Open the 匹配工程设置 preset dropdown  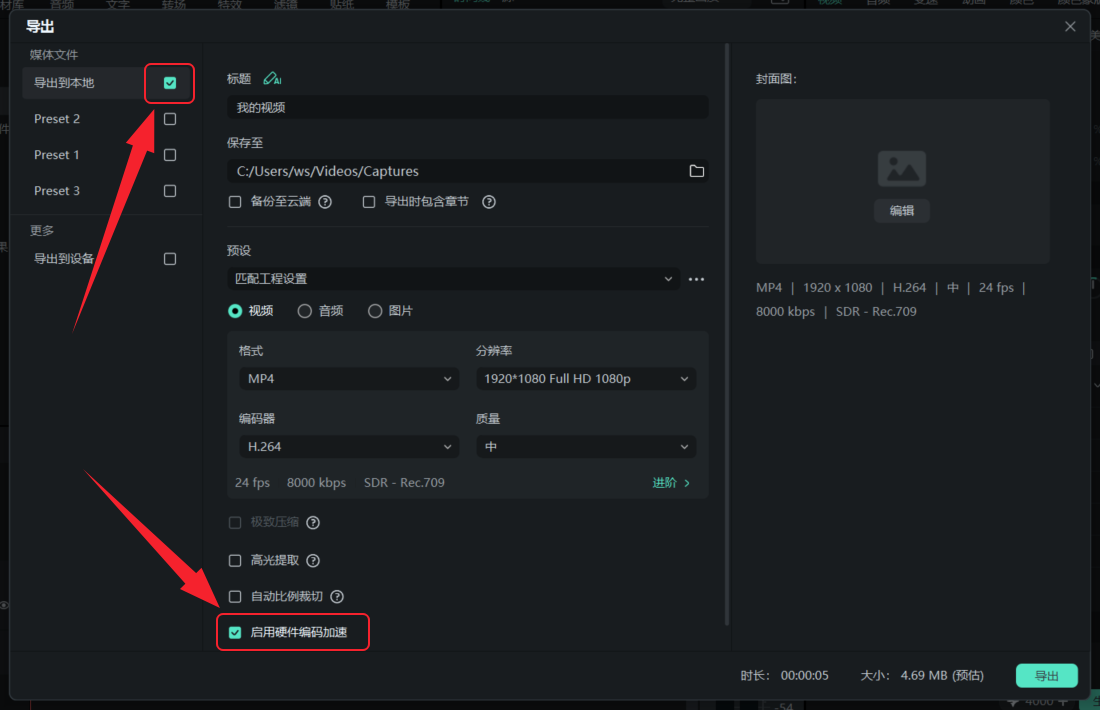tap(453, 279)
